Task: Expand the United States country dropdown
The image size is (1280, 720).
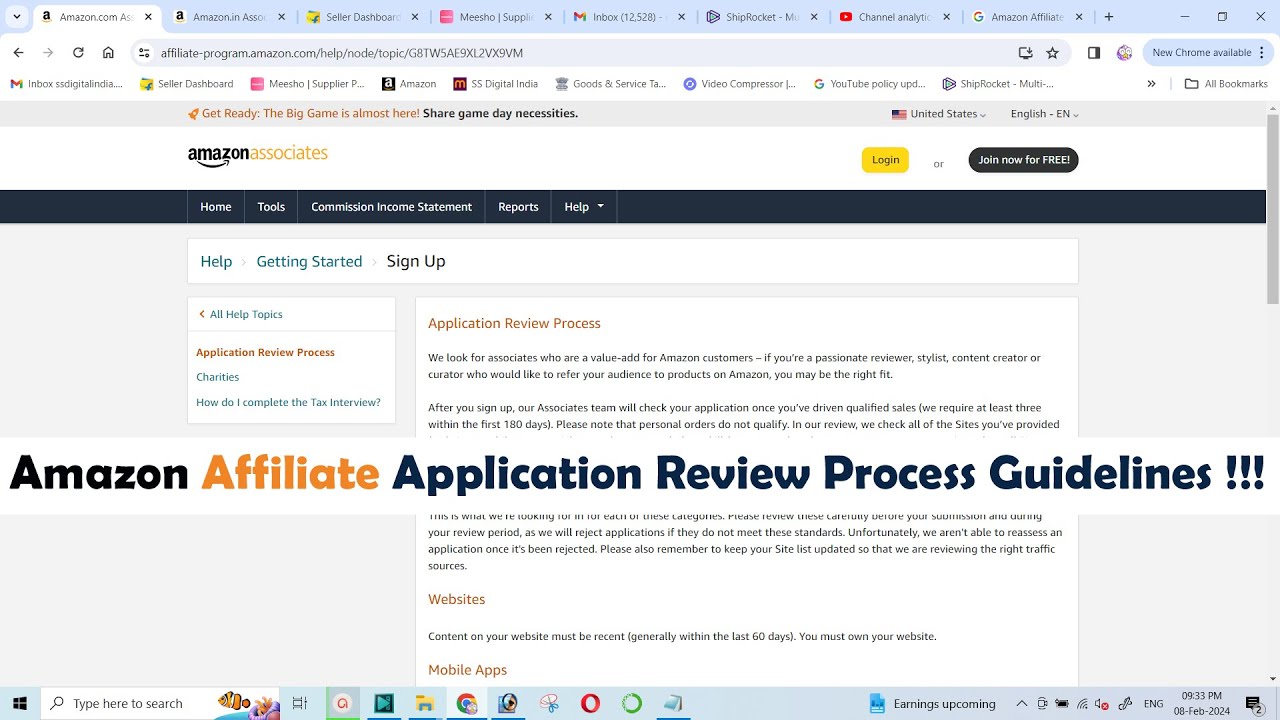Action: click(x=939, y=114)
